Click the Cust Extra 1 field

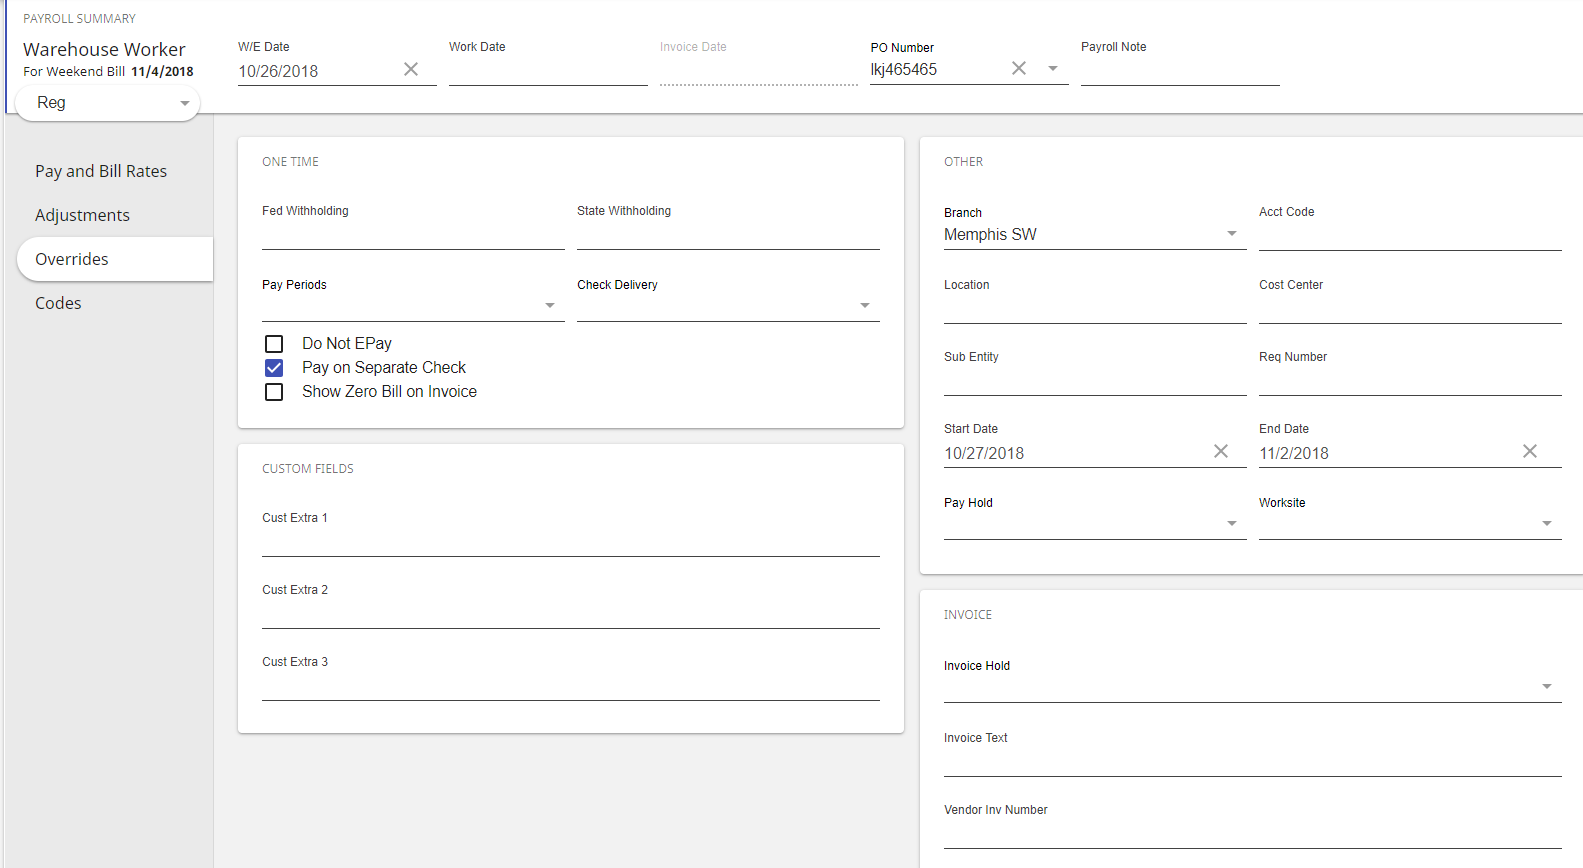[571, 541]
